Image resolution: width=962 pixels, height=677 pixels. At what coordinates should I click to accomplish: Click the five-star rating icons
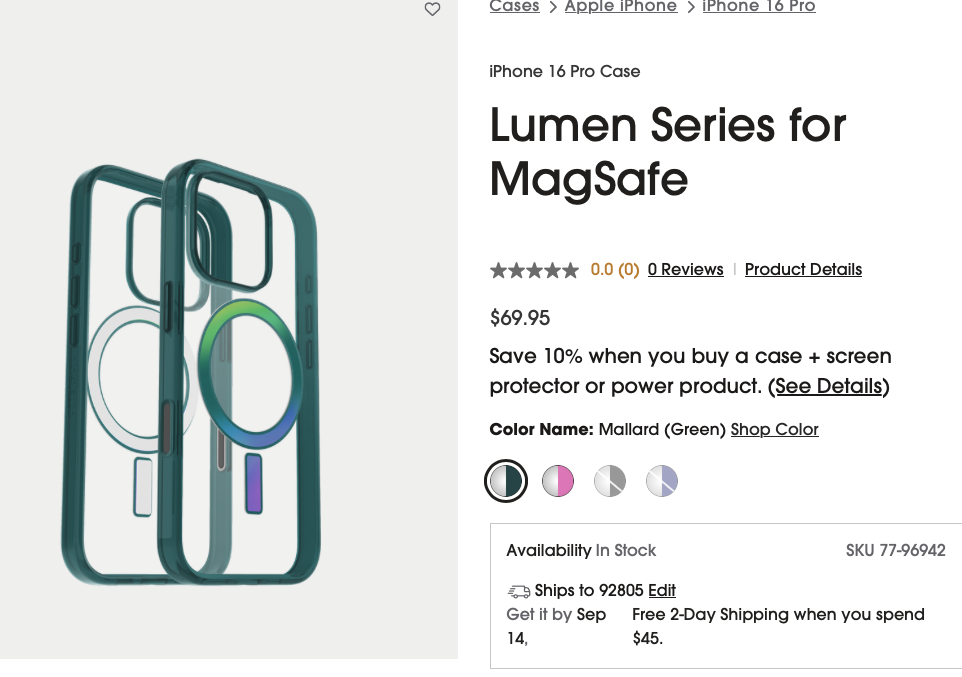coord(534,270)
